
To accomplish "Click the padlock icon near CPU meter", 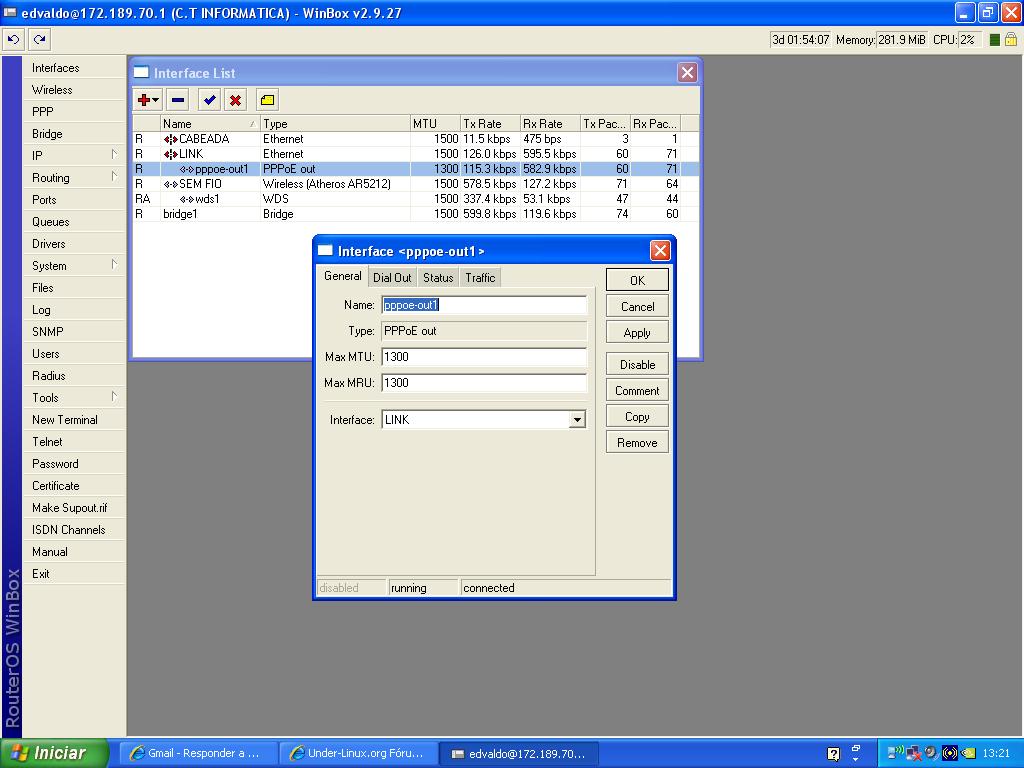I will (x=1011, y=39).
